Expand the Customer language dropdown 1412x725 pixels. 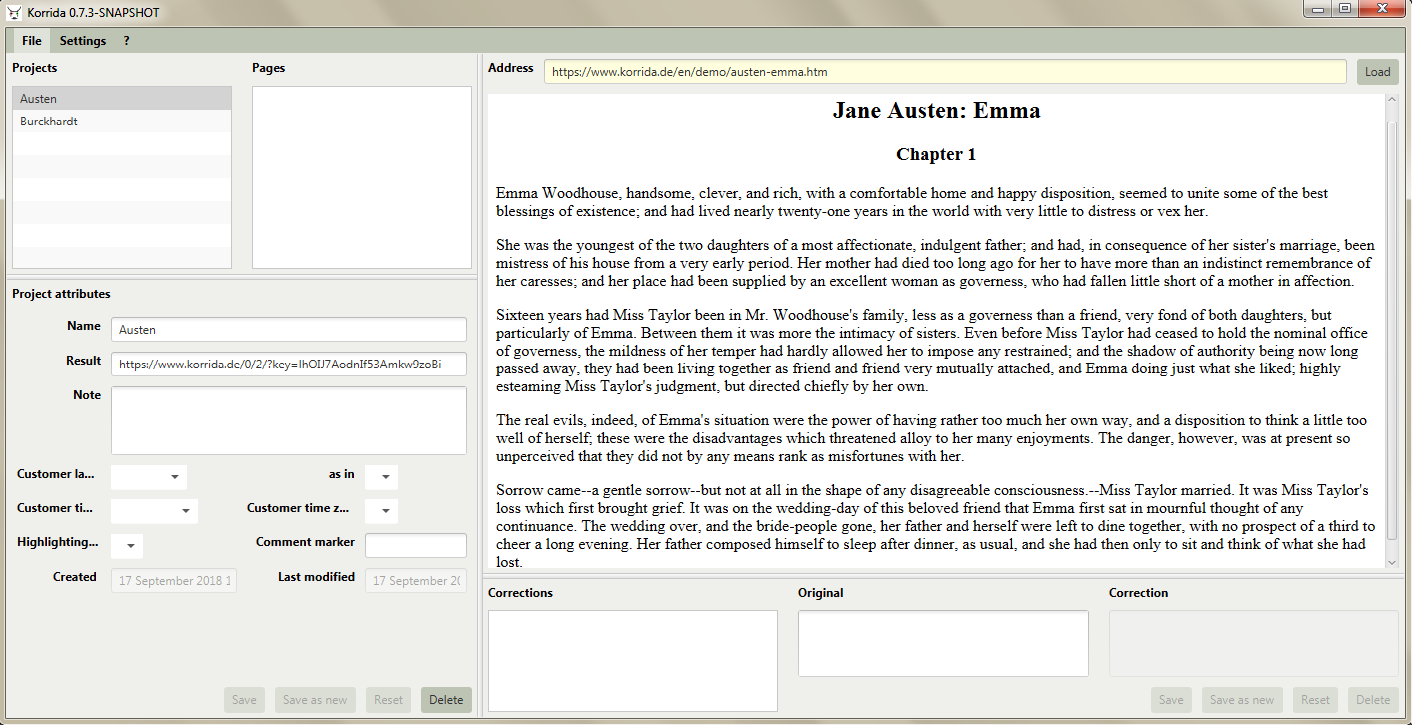(149, 477)
